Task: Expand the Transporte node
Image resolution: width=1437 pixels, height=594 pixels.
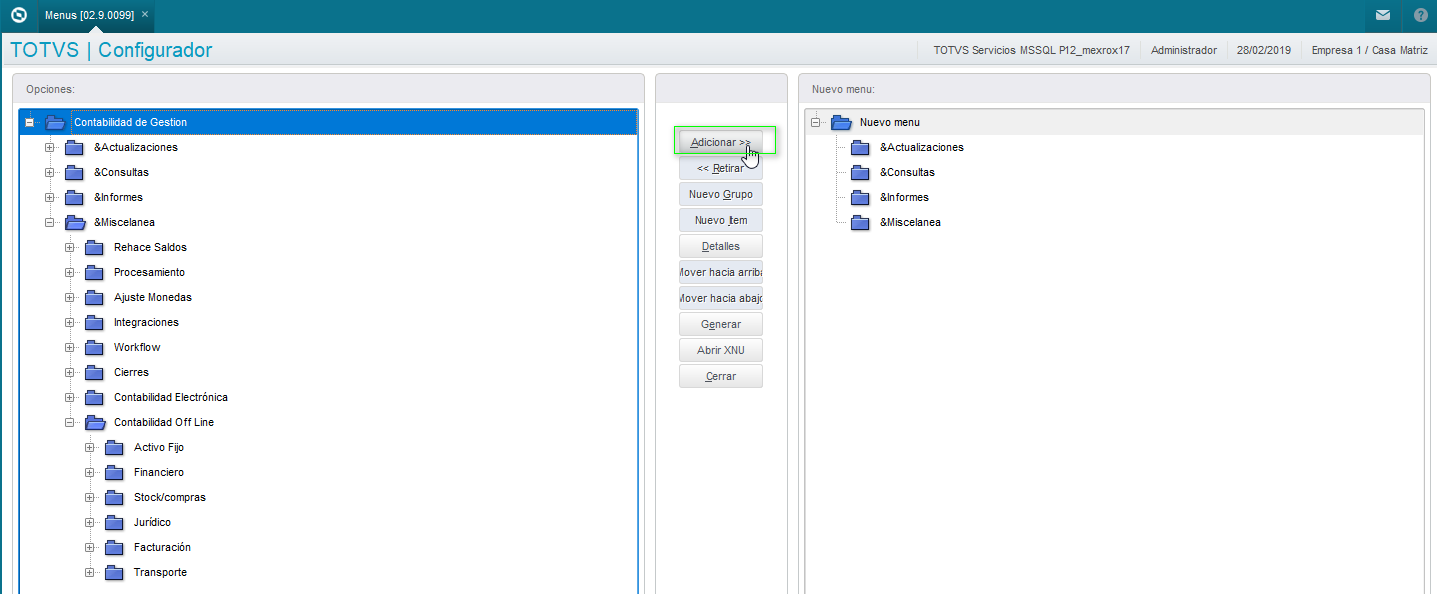Action: 90,572
